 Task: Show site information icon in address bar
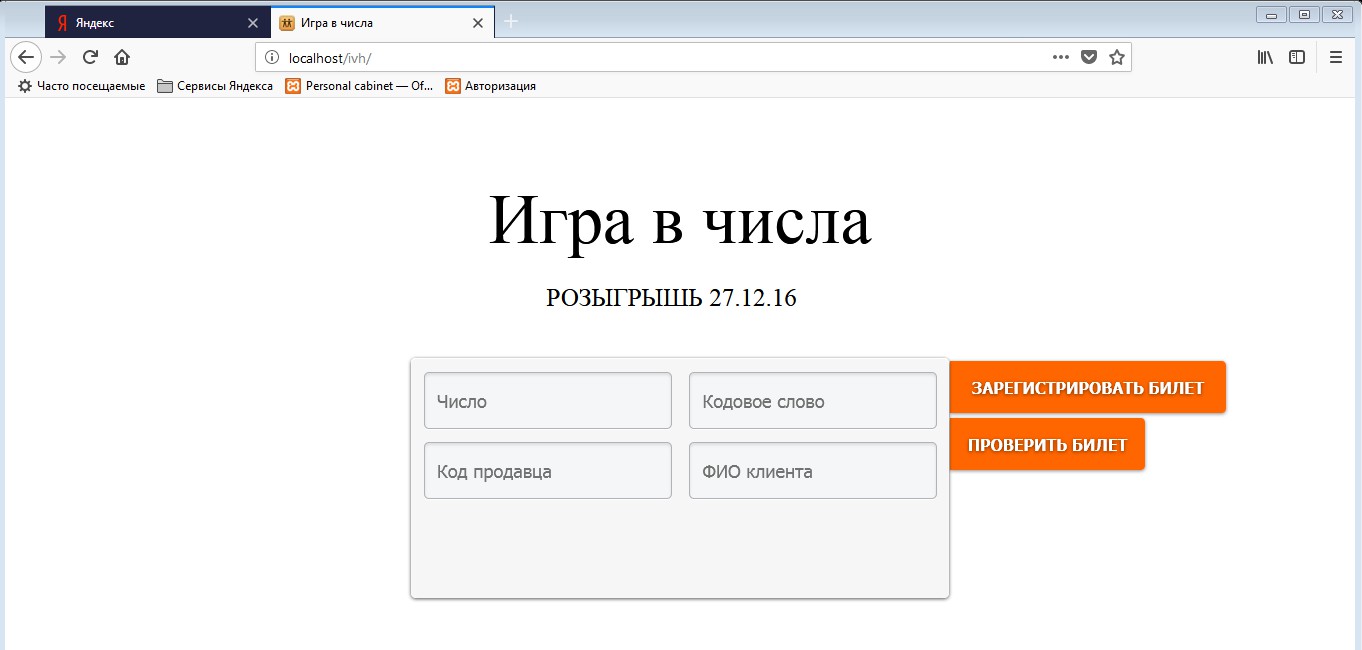click(x=272, y=57)
